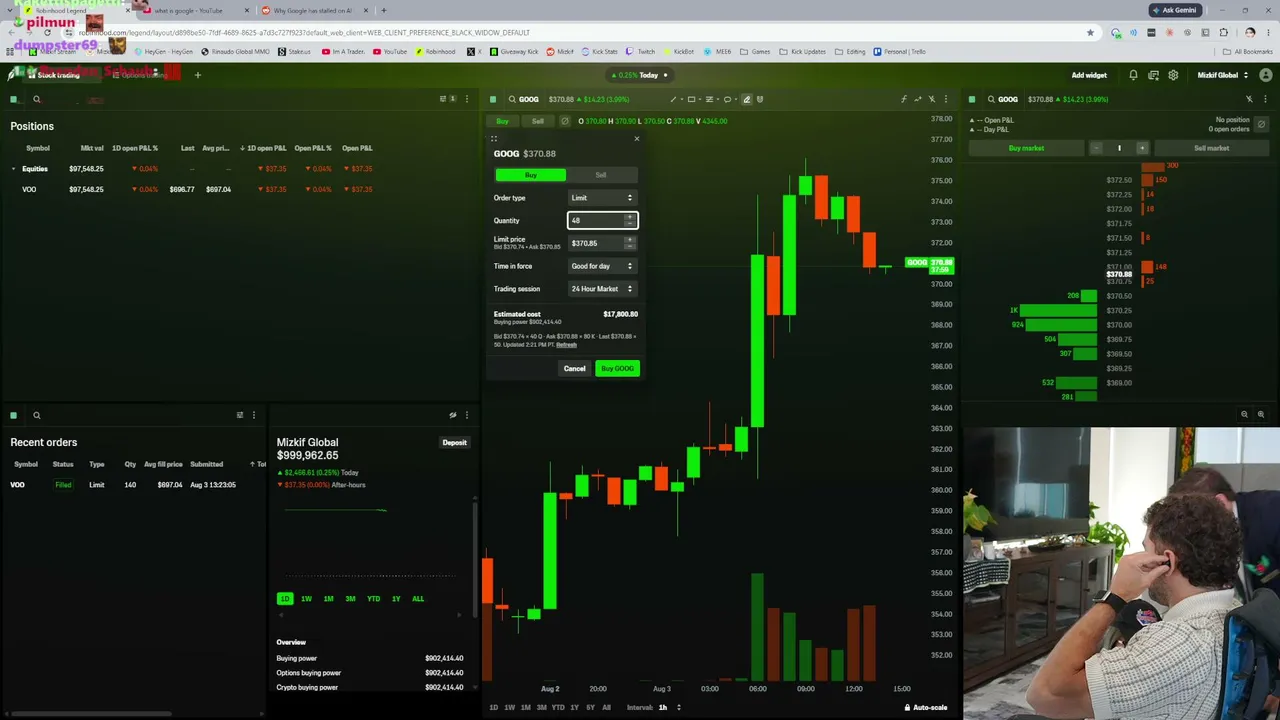Switch to the 'what is google - YouTube' browser tab

pos(194,11)
